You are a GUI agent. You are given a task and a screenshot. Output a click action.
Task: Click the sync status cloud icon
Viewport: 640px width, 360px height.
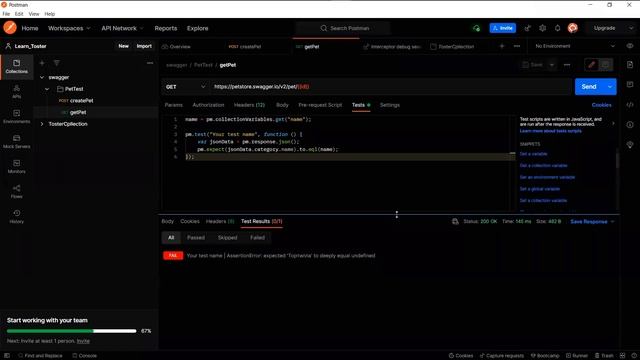(x=476, y=28)
